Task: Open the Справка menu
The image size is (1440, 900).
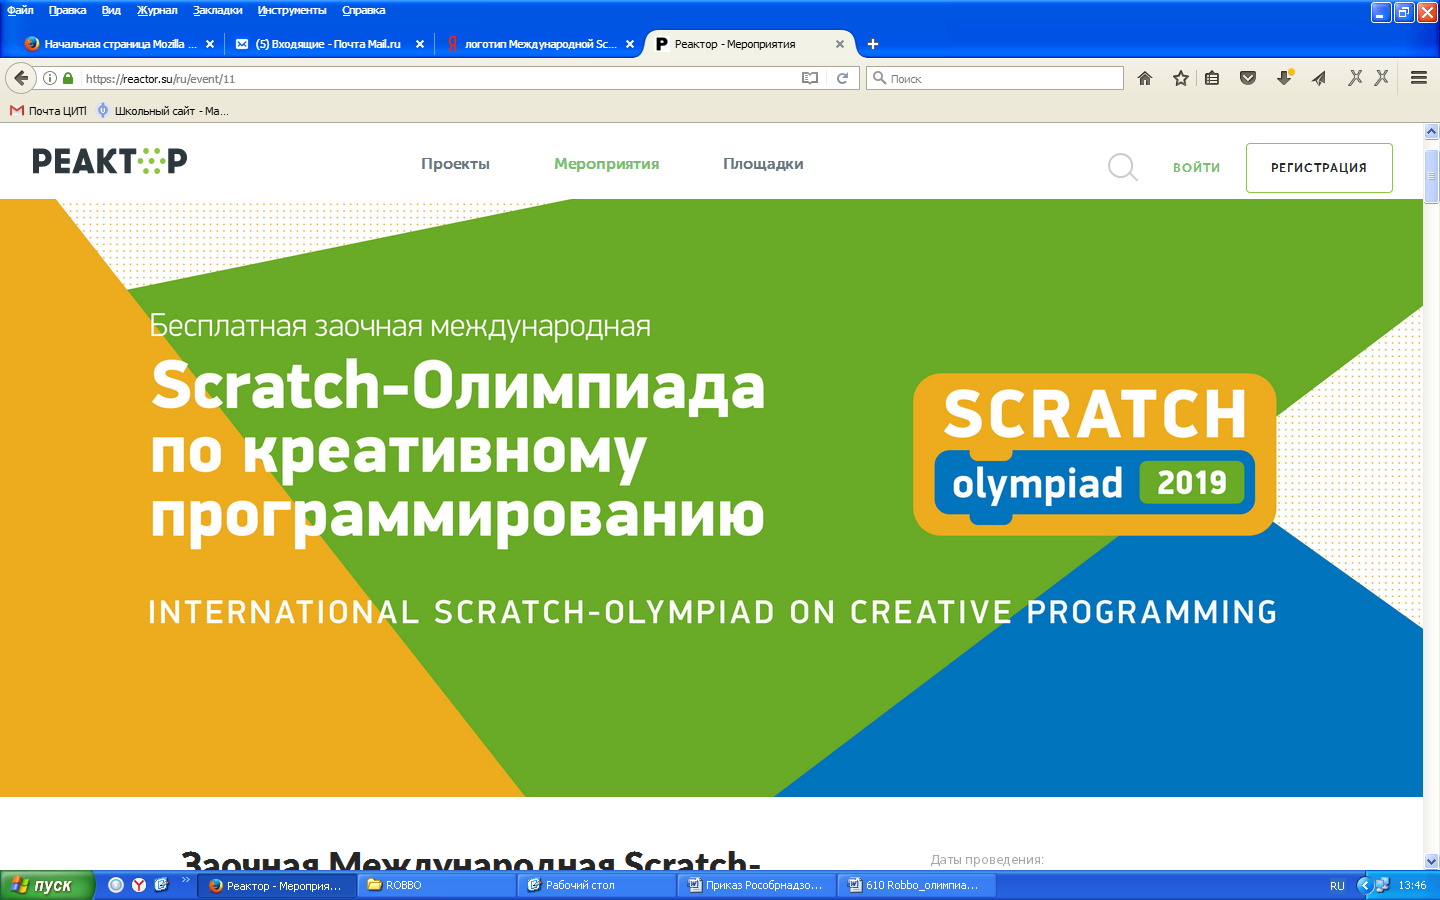Action: 363,10
